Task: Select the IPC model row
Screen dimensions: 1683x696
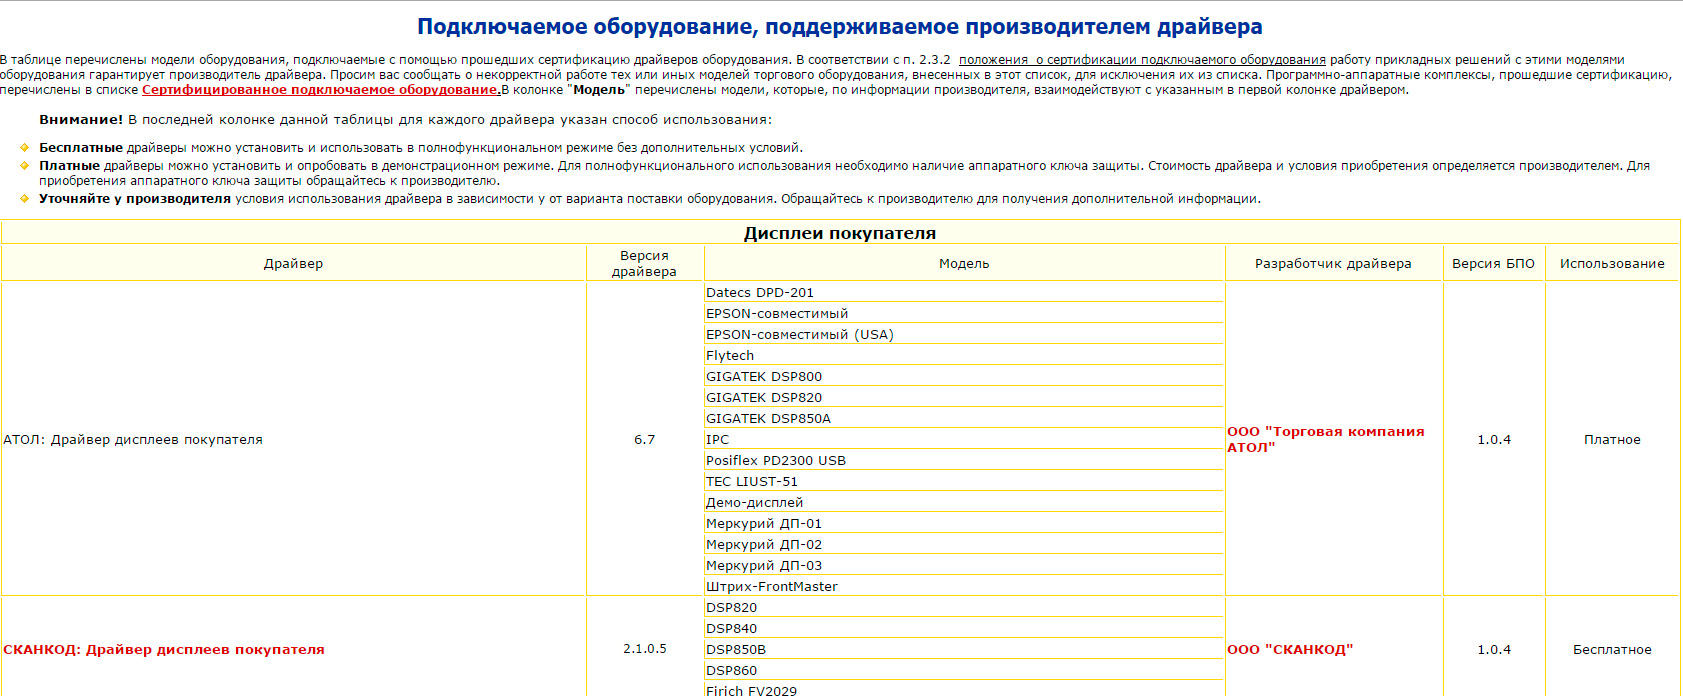Action: pyautogui.click(x=964, y=440)
